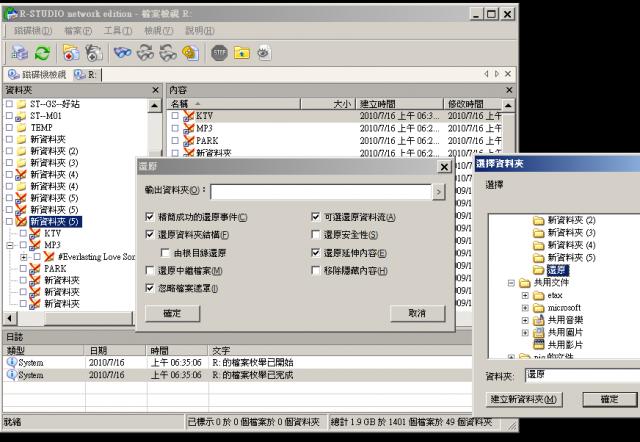Toggle the 忽略檔案遮罩(I) checkbox
640x442 pixels.
pos(150,288)
